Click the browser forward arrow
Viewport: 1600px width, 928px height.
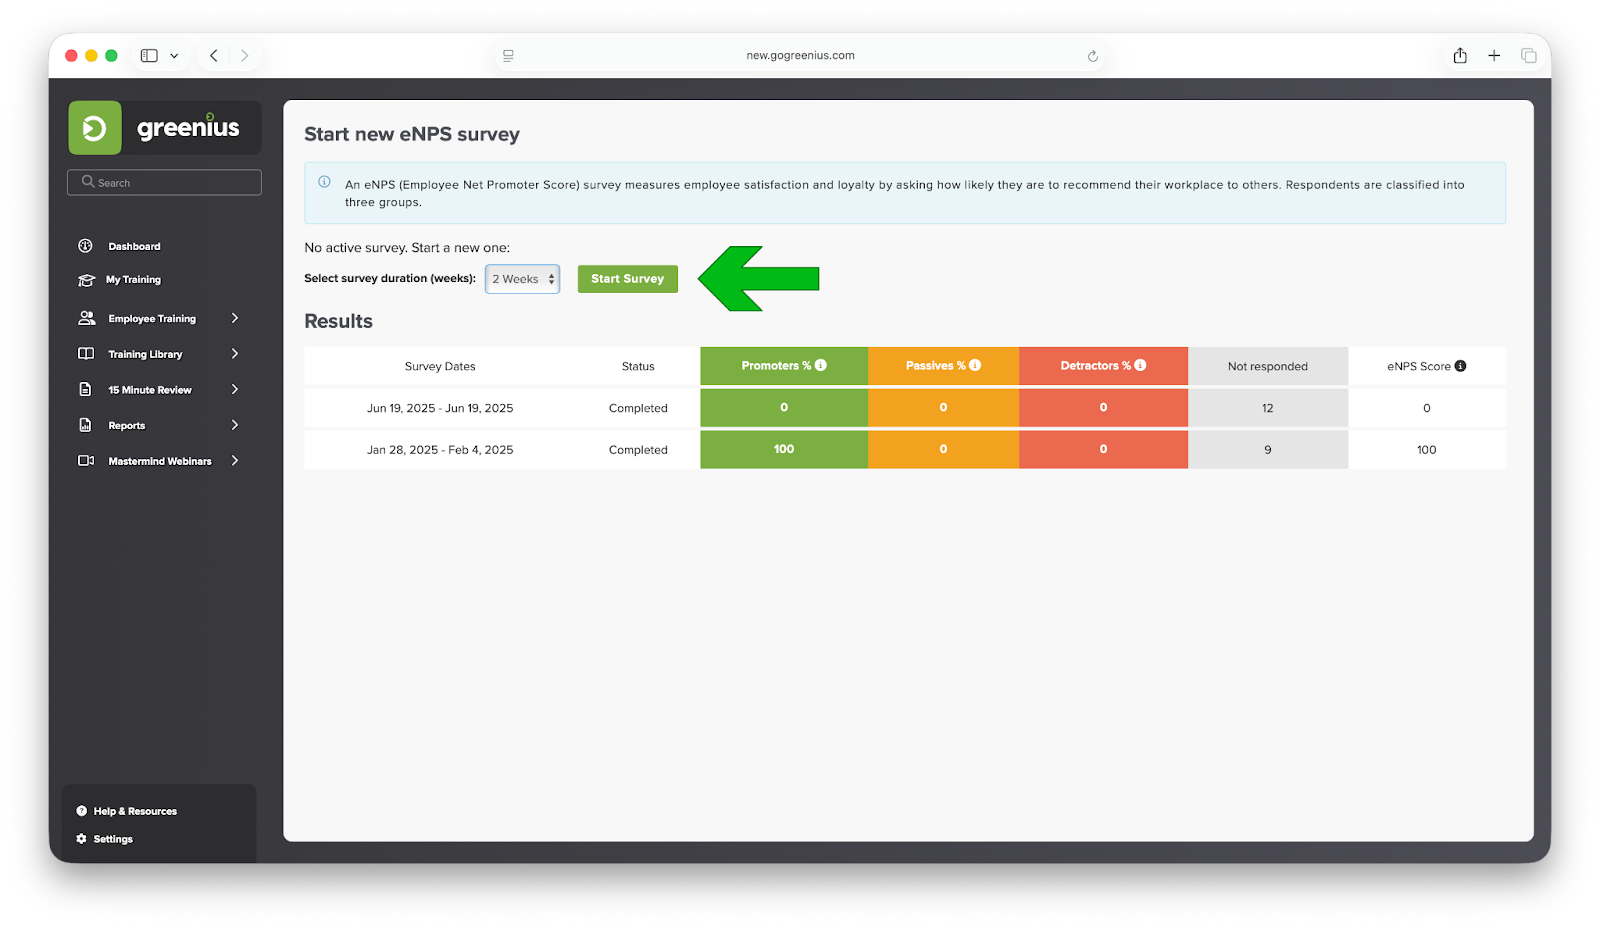pos(244,56)
